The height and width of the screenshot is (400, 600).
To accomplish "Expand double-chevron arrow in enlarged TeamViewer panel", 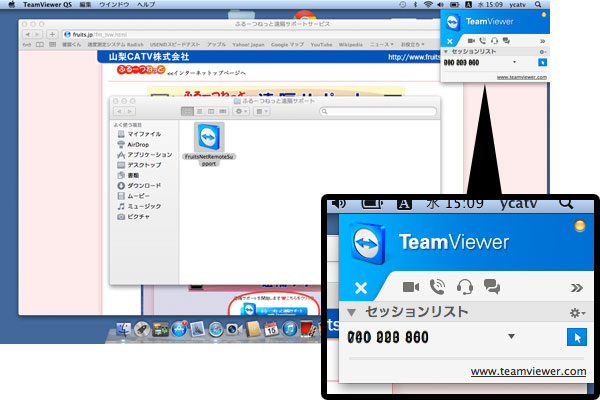I will click(577, 288).
